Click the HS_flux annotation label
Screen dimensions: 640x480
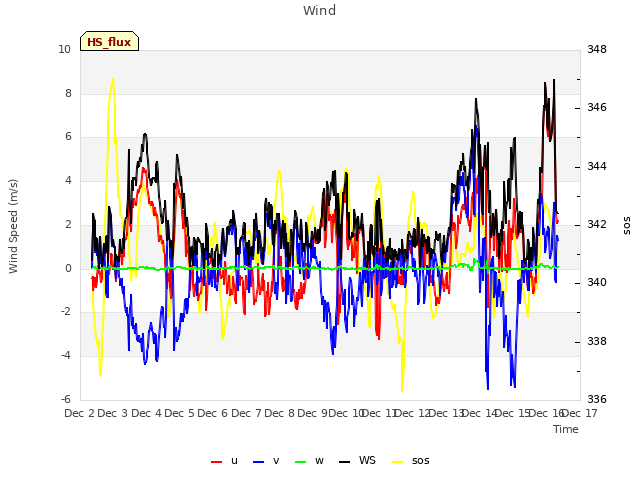point(109,42)
